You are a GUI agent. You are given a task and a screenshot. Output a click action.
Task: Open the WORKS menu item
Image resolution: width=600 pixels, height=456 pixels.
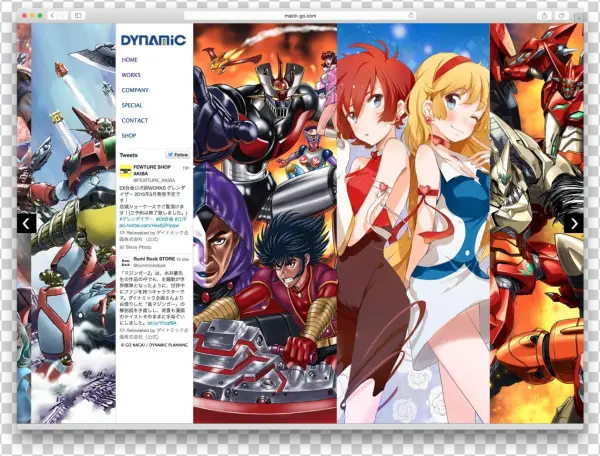click(x=131, y=75)
